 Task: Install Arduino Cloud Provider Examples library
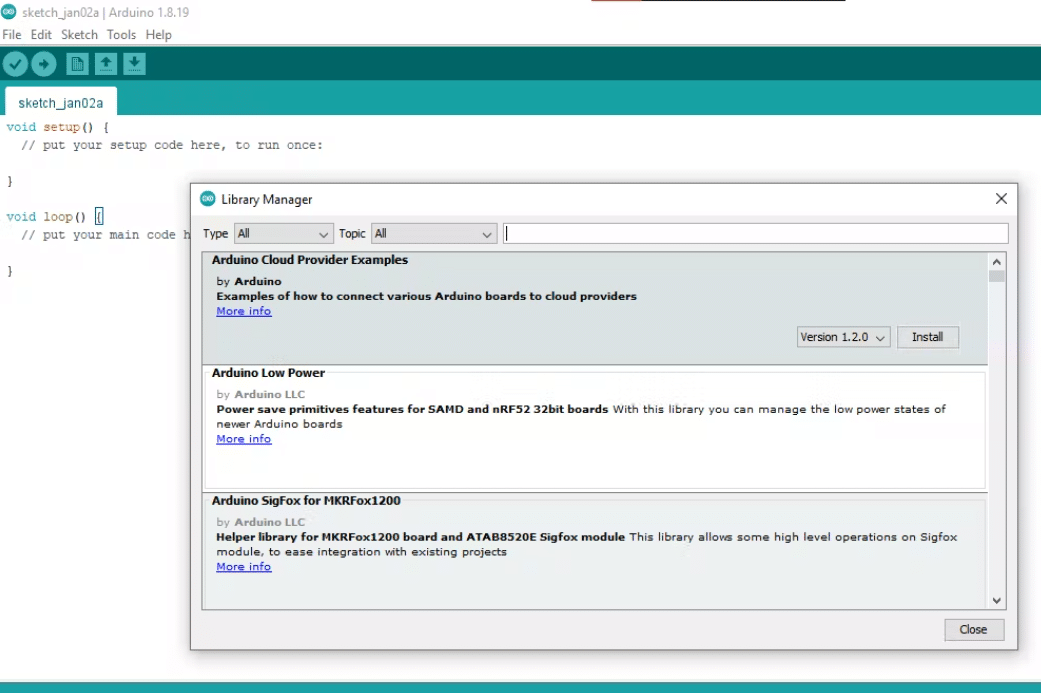[927, 337]
